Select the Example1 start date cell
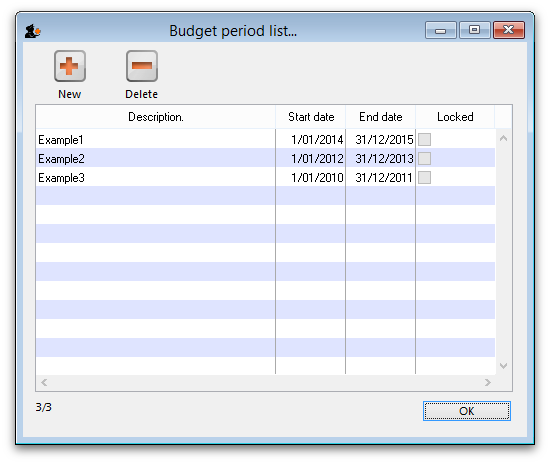 [311, 140]
